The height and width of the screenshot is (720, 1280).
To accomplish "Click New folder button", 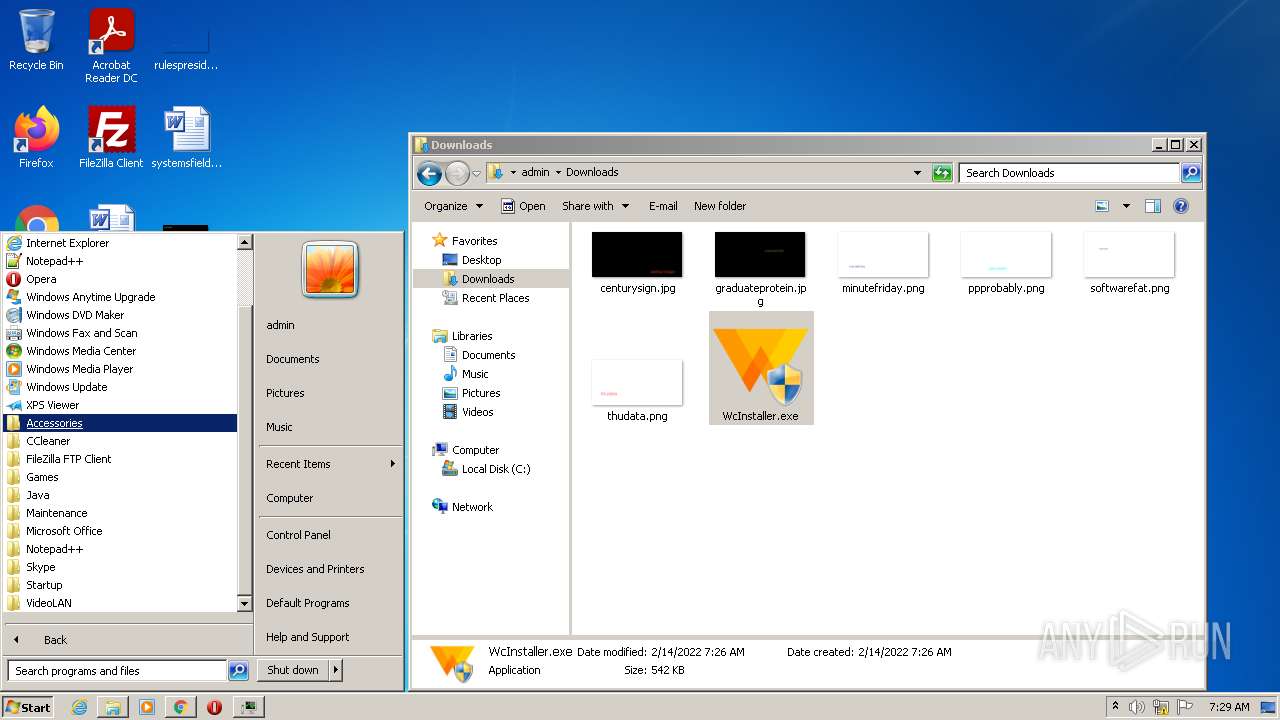I will click(720, 206).
